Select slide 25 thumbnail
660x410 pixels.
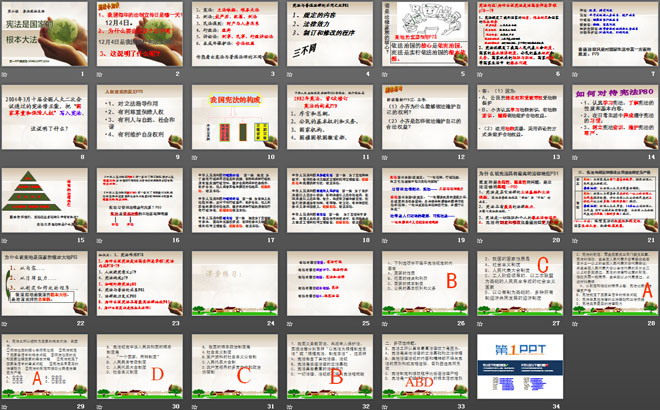tap(330, 283)
